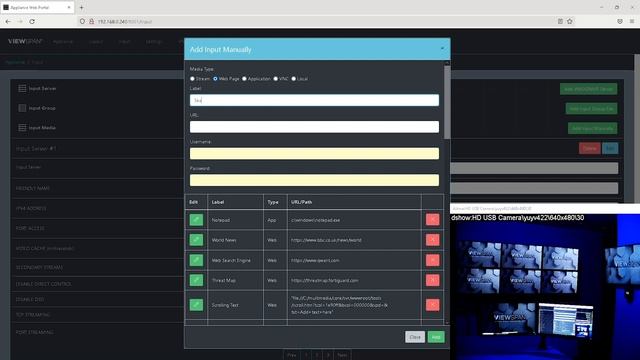Go to the Next page of pagination
This screenshot has width=640, height=360.
[x=342, y=355]
